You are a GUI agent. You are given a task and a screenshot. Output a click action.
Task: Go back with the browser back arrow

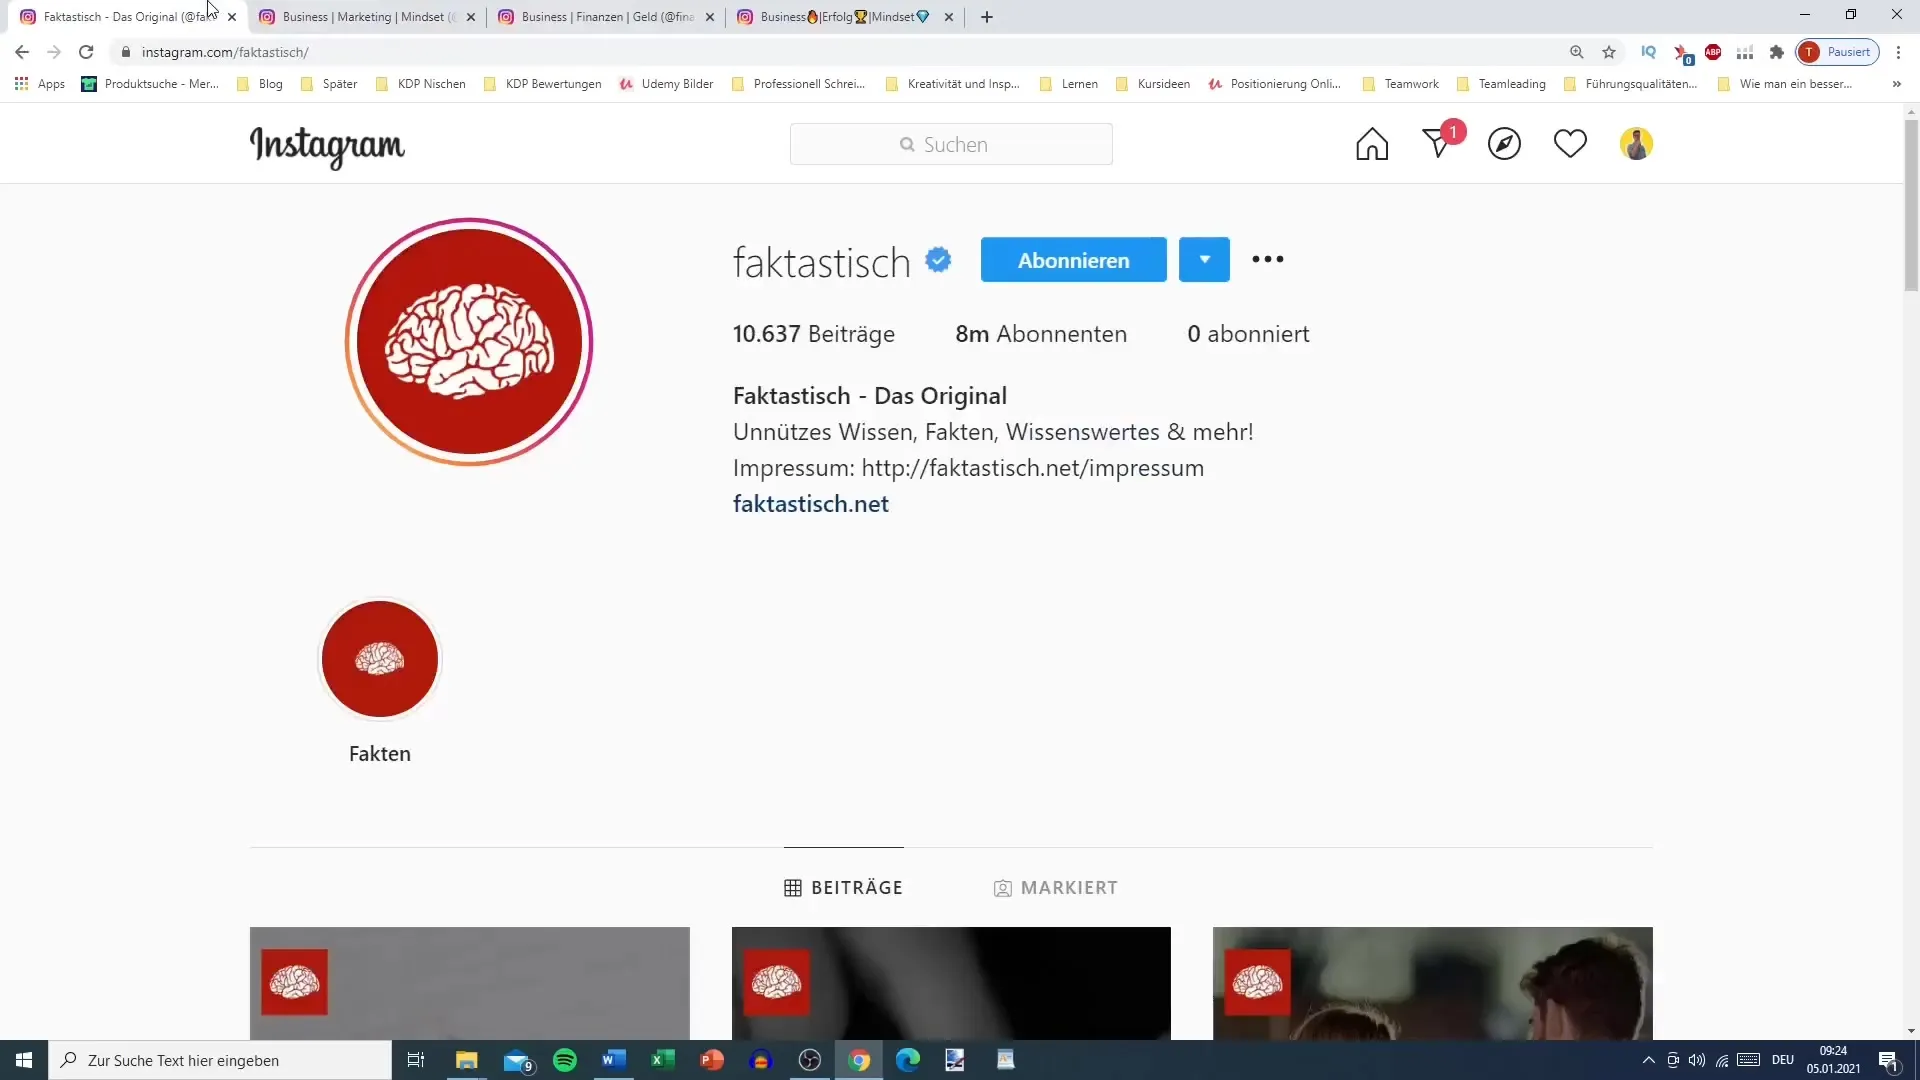pyautogui.click(x=22, y=52)
